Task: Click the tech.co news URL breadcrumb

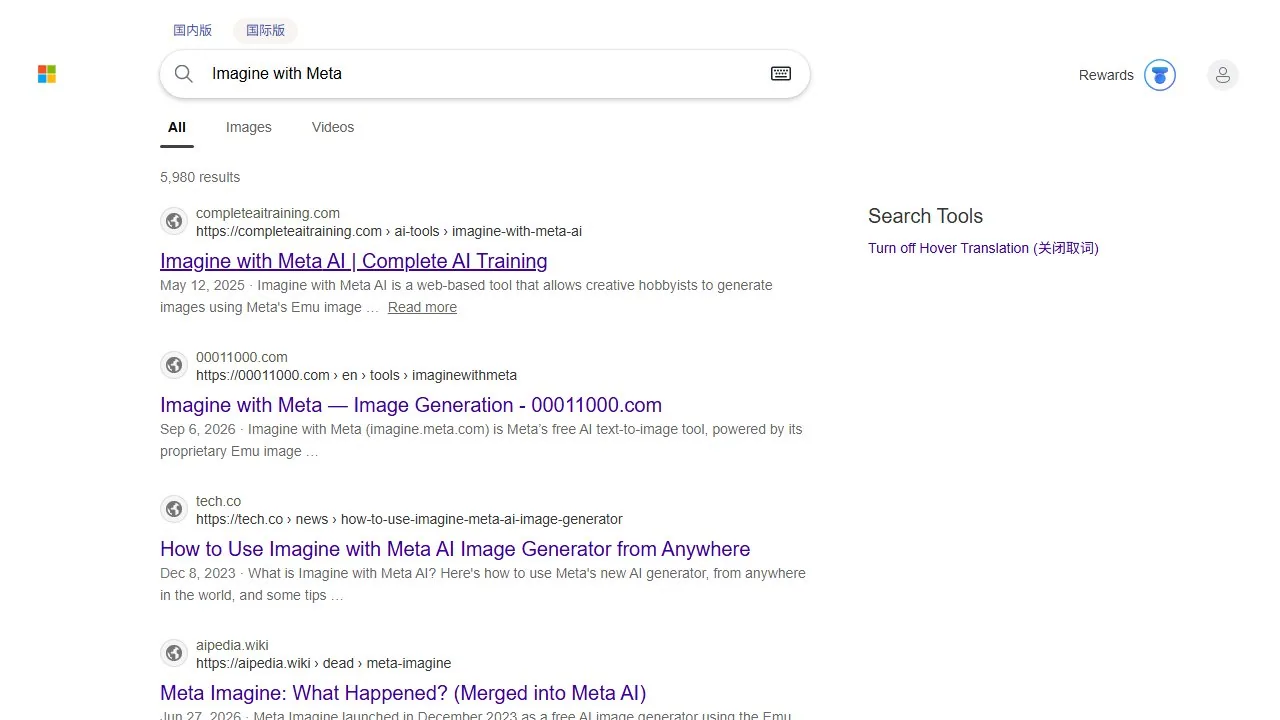Action: (x=409, y=519)
